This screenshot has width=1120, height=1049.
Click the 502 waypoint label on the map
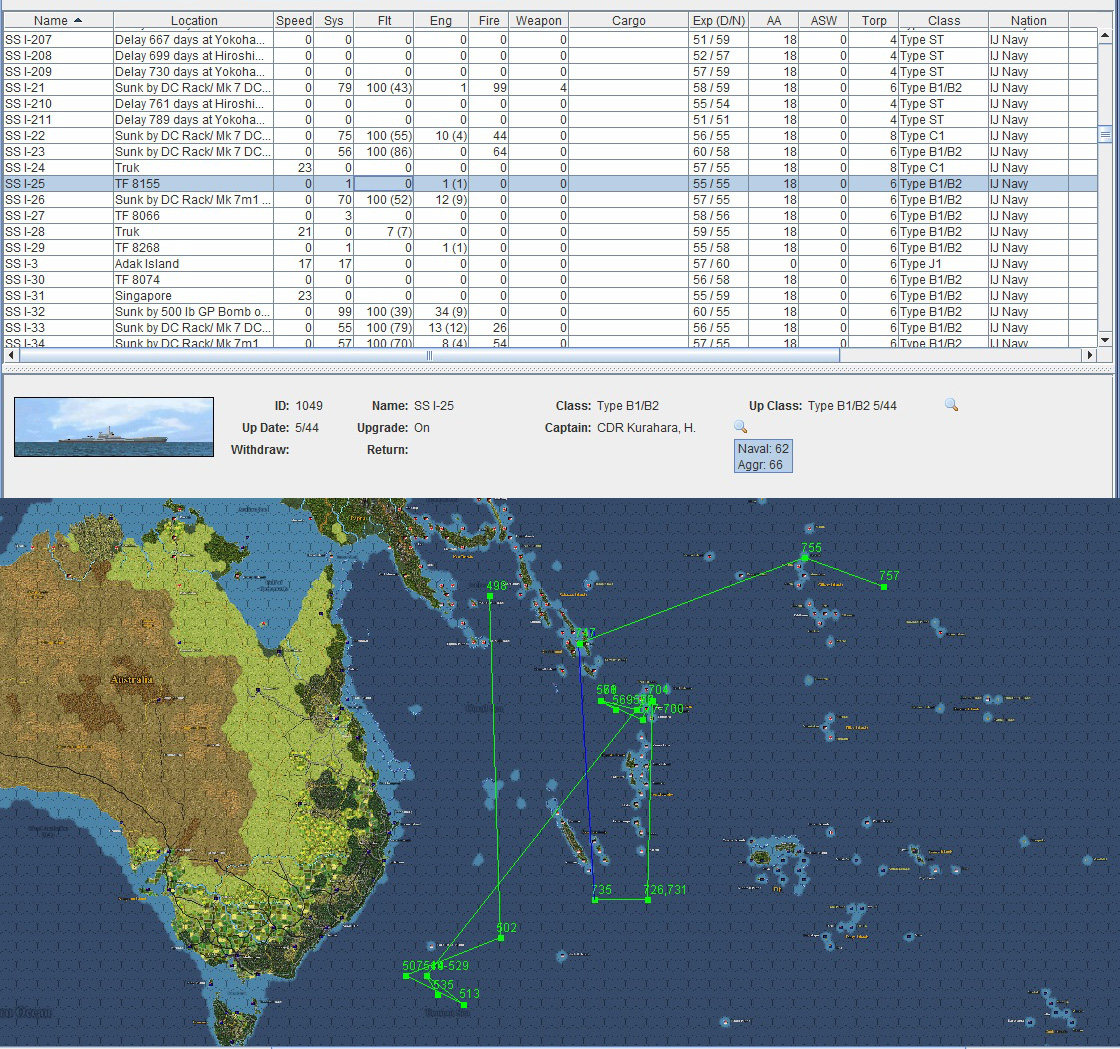tap(506, 928)
